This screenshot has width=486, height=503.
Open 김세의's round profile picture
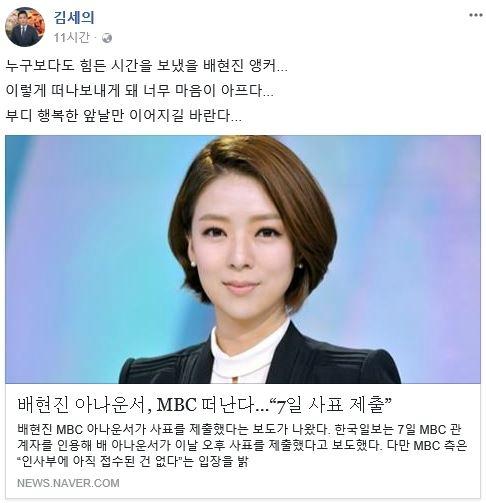pos(25,27)
